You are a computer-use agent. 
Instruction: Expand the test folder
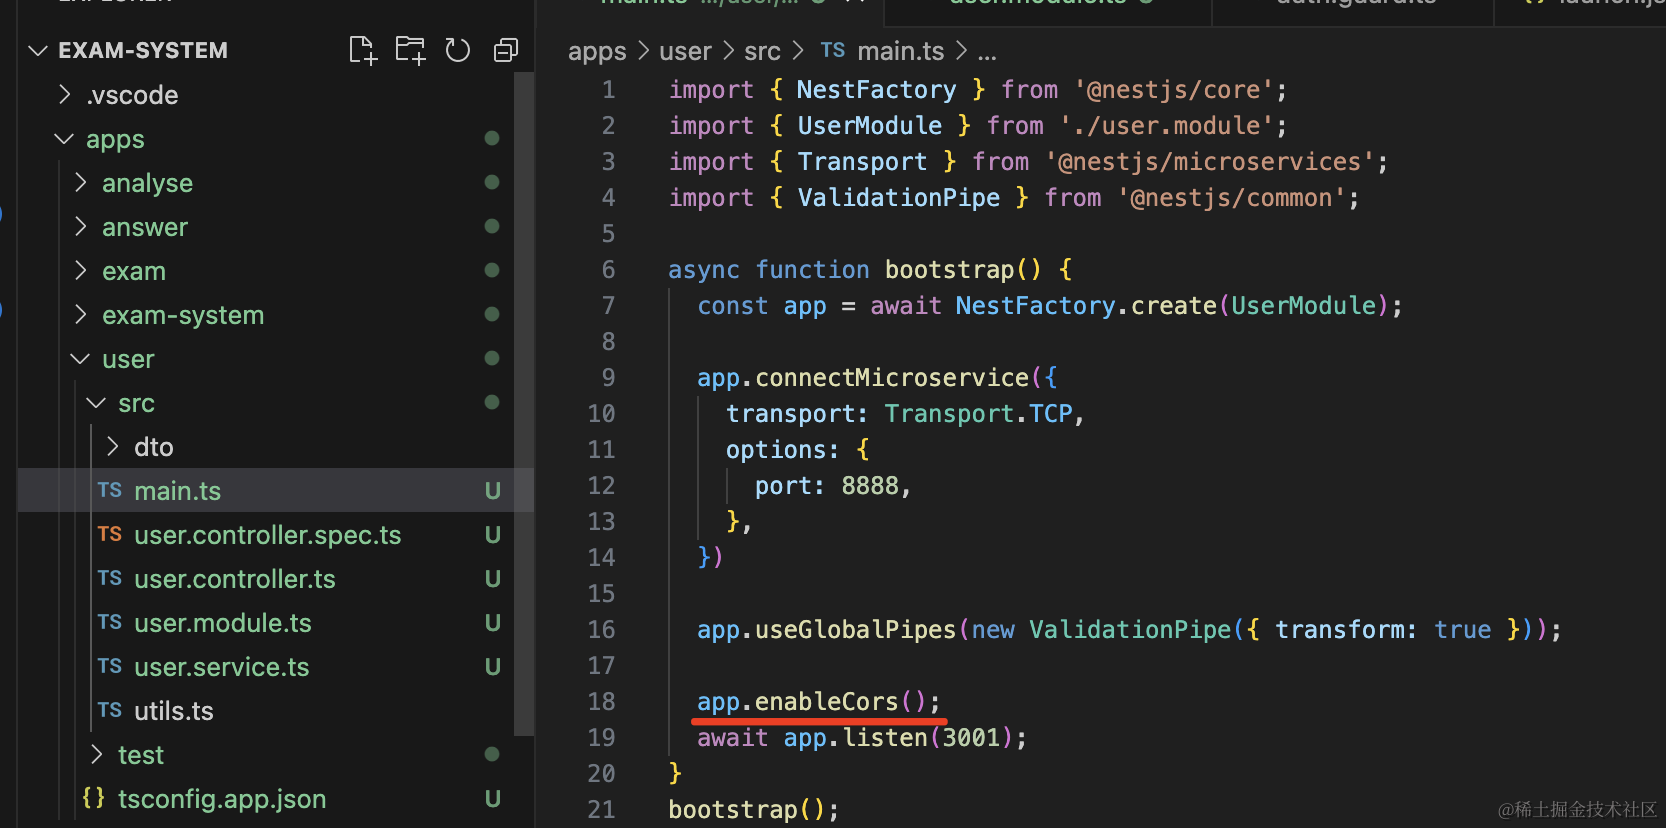pos(97,755)
